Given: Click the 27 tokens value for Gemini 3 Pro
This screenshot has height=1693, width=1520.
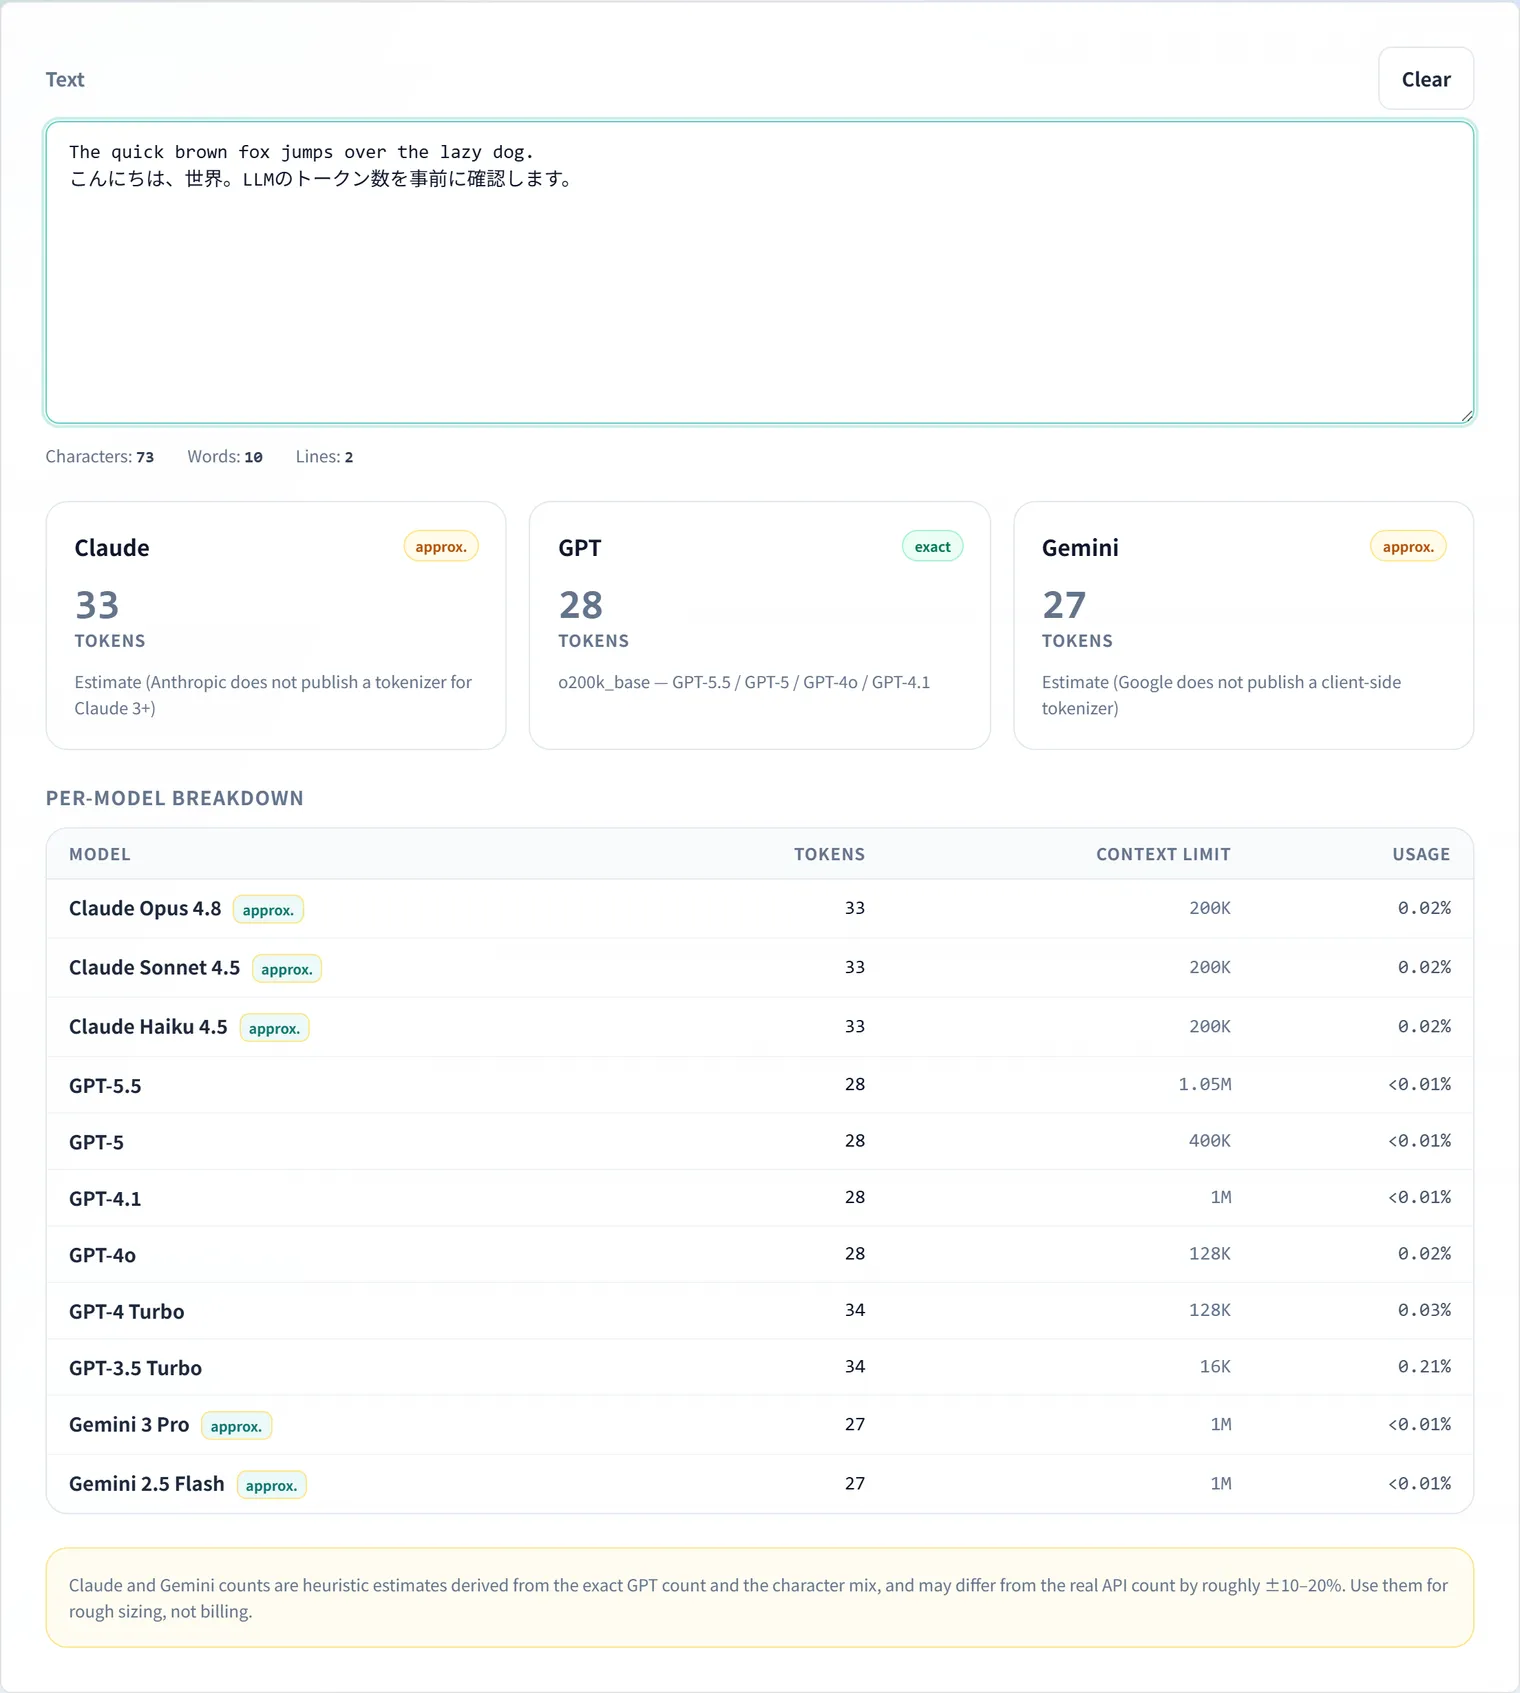Looking at the screenshot, I should tap(855, 1424).
